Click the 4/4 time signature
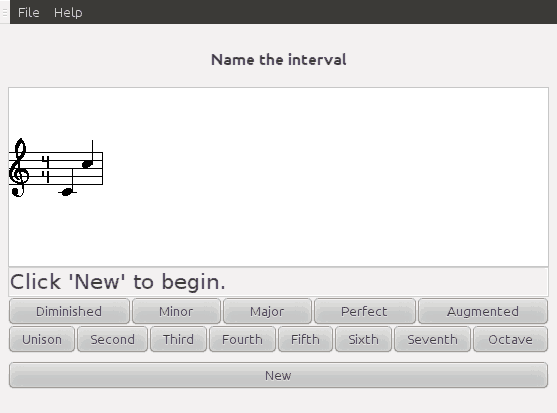 pos(45,169)
